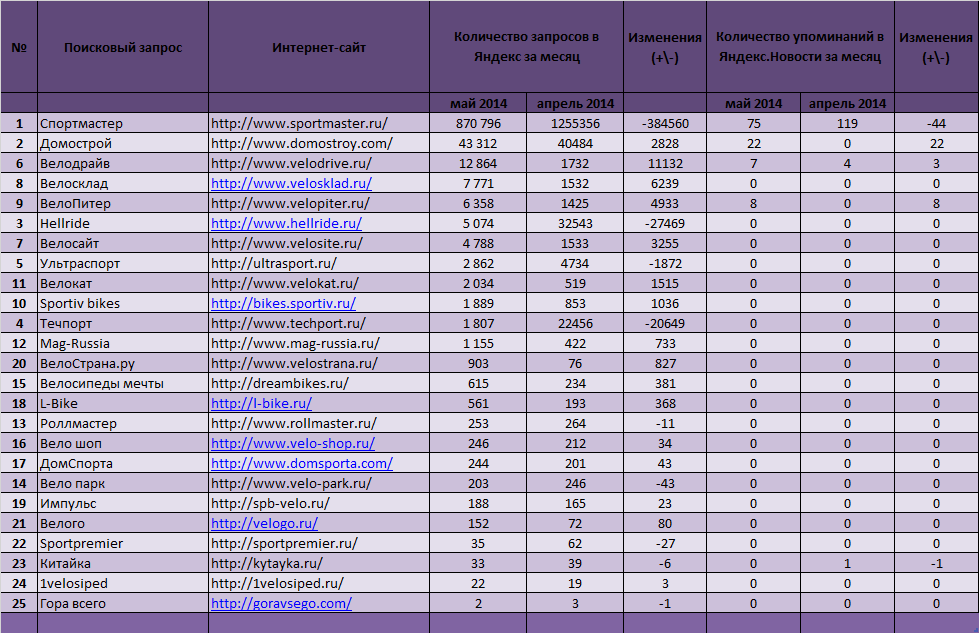This screenshot has height=633, width=979.
Task: Click the bikes.sportiv.ru link
Action: tap(283, 304)
